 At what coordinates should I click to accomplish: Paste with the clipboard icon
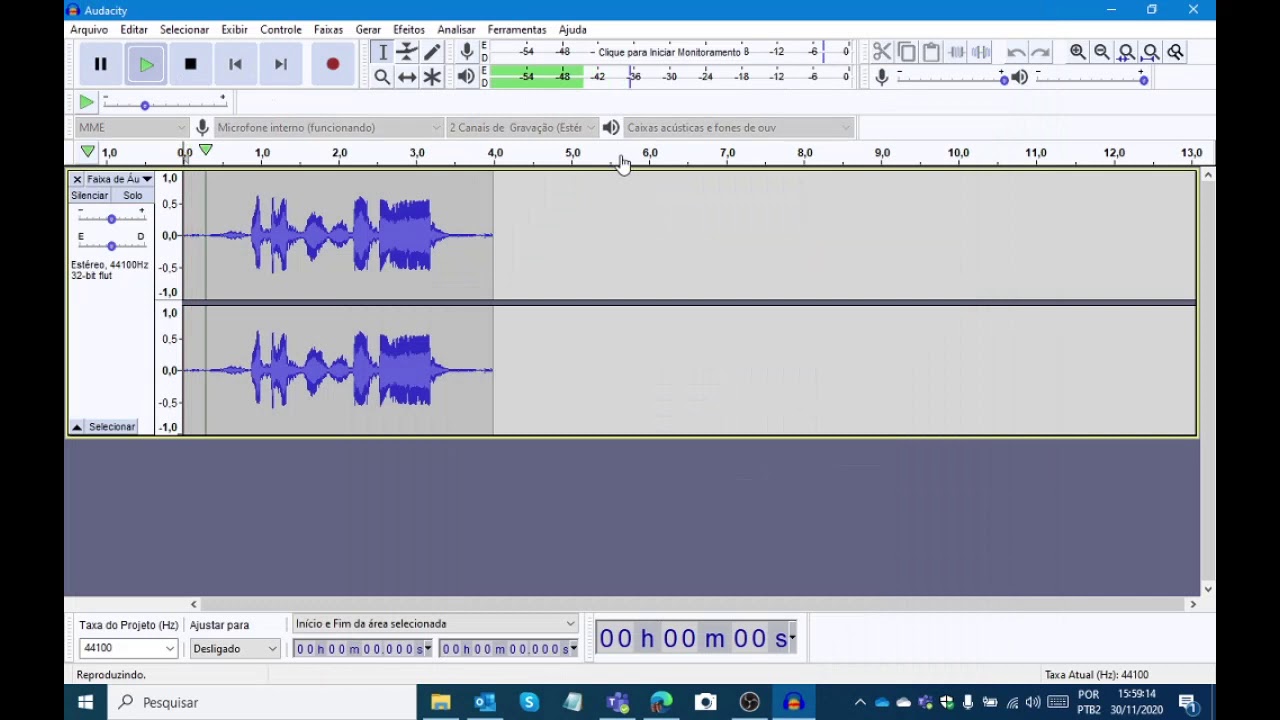pos(931,52)
